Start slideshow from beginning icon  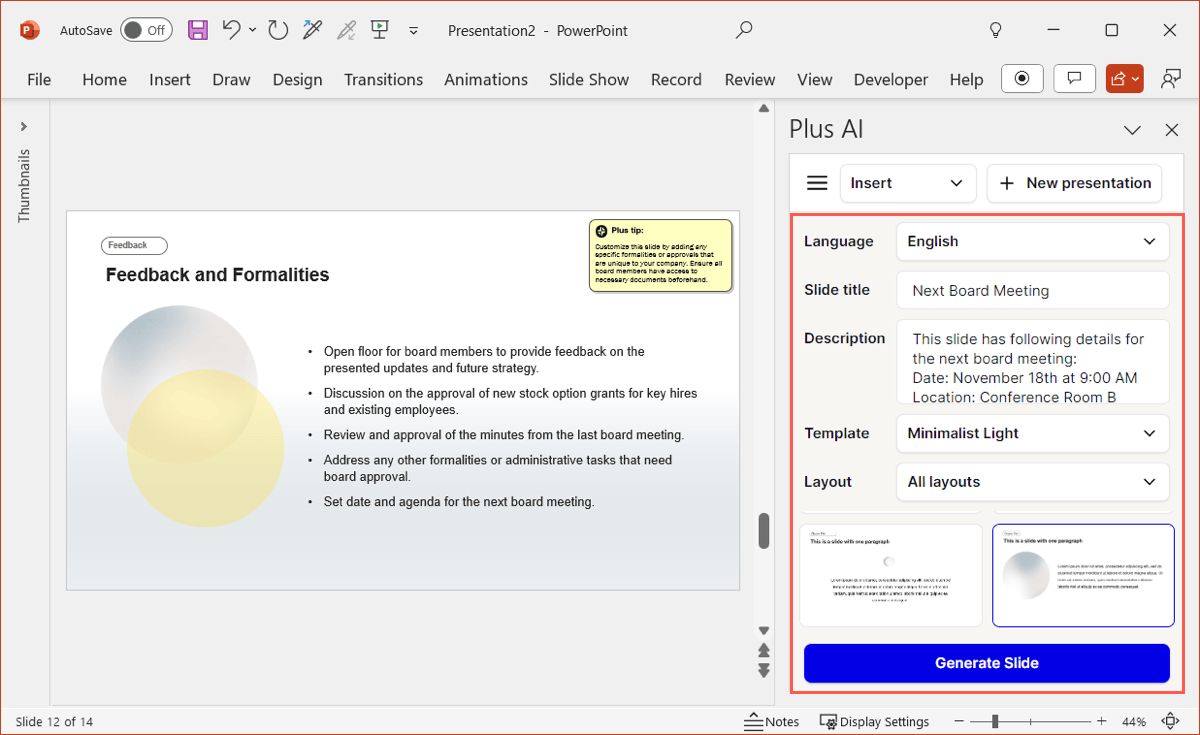[x=379, y=30]
